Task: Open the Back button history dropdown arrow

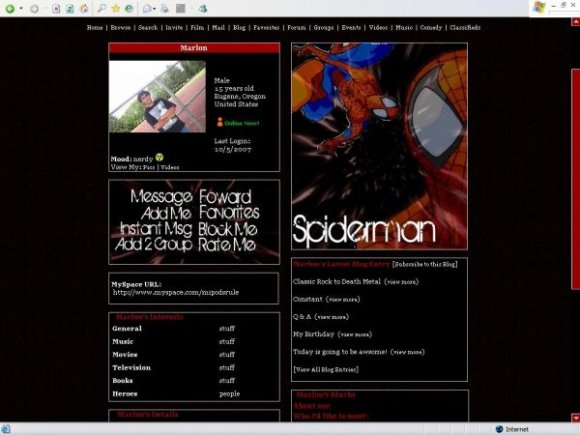Action: (21, 9)
